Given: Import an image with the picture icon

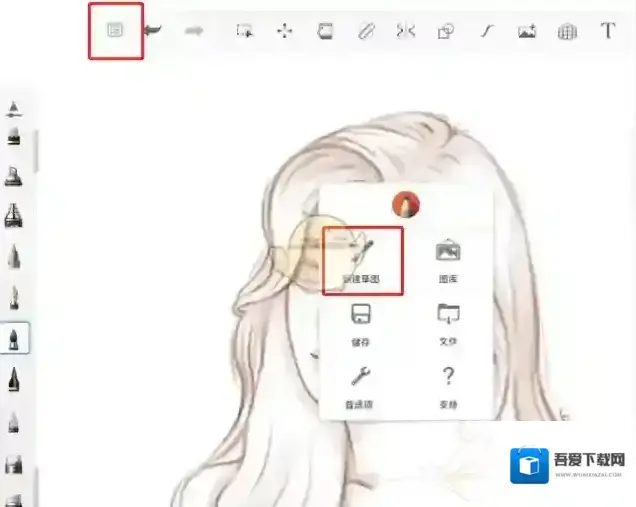Looking at the screenshot, I should [527, 31].
